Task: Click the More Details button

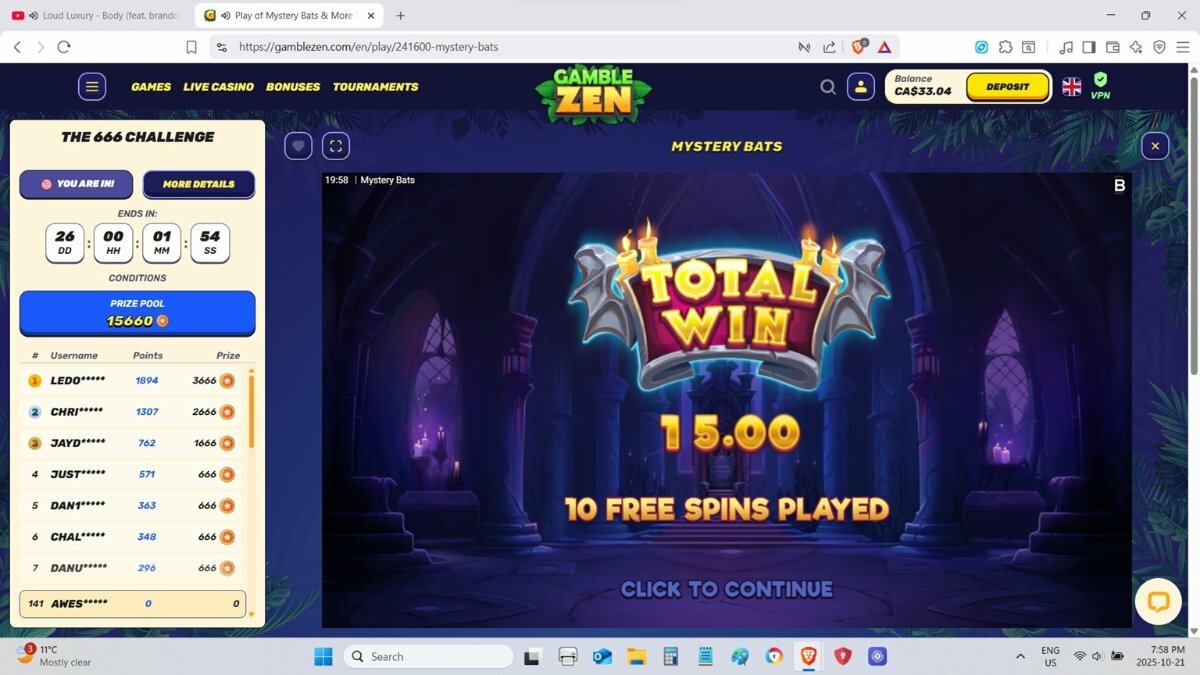Action: click(198, 184)
